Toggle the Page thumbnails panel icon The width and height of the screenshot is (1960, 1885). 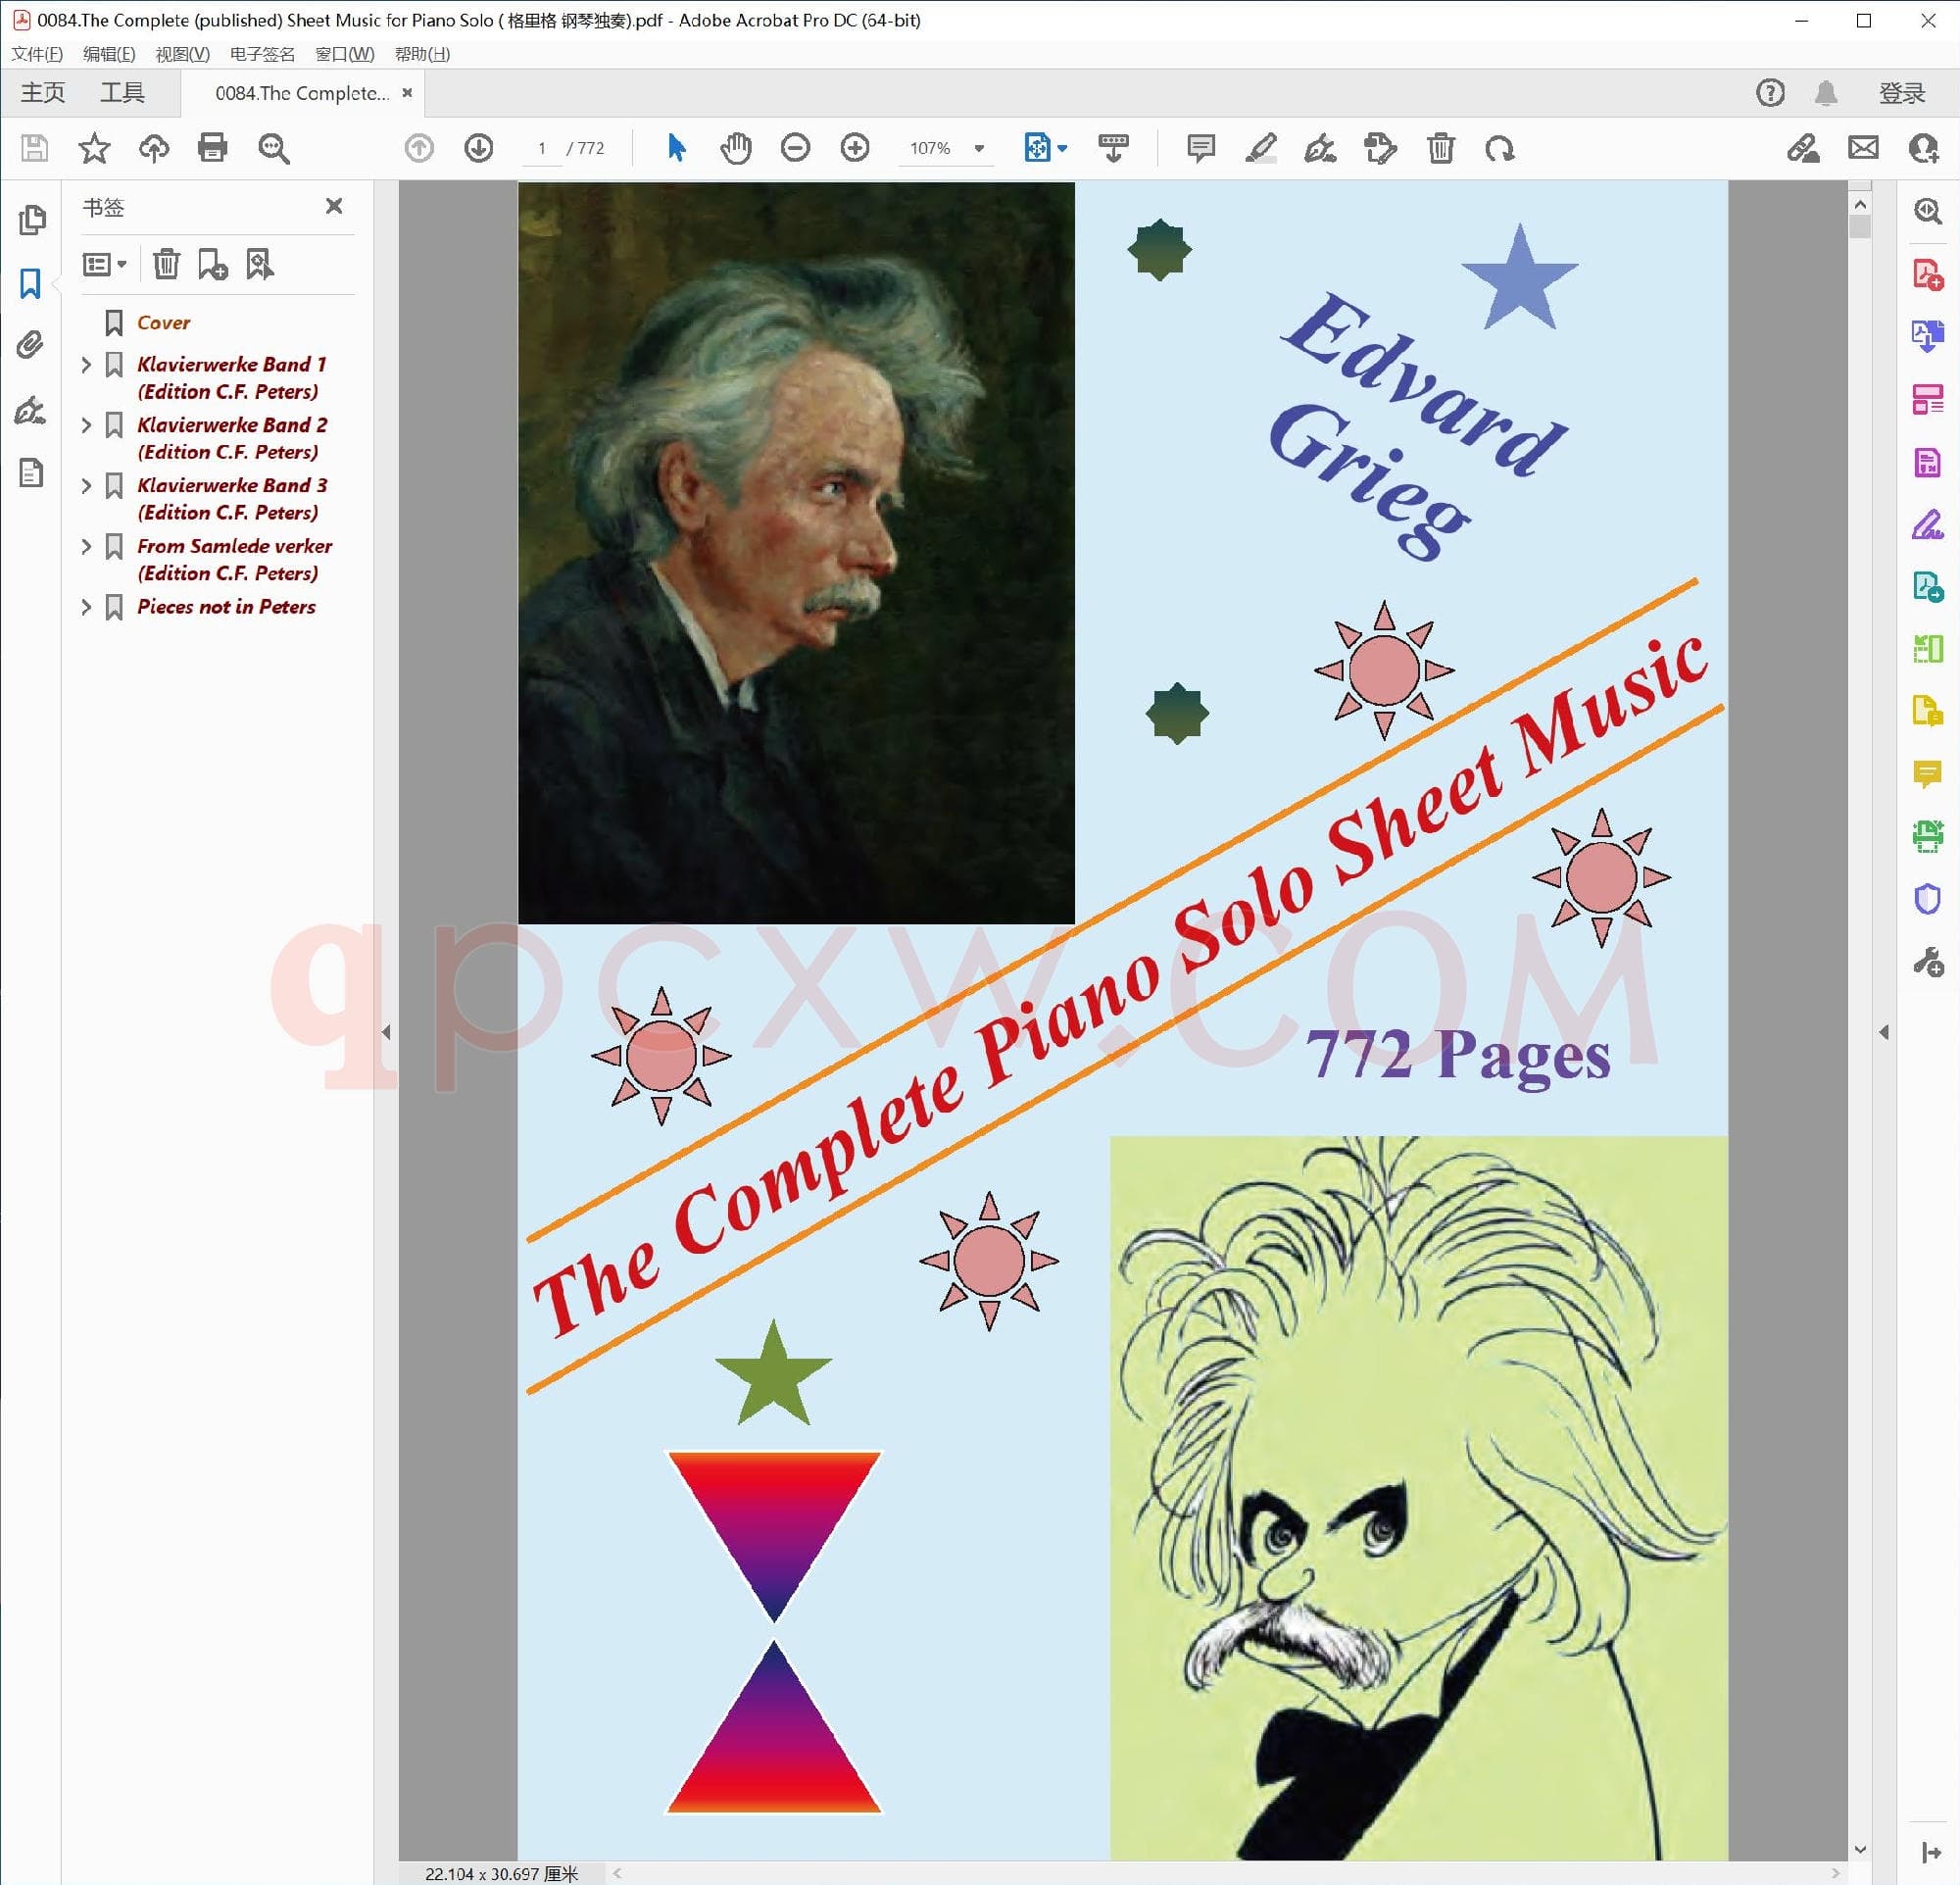pos(30,219)
